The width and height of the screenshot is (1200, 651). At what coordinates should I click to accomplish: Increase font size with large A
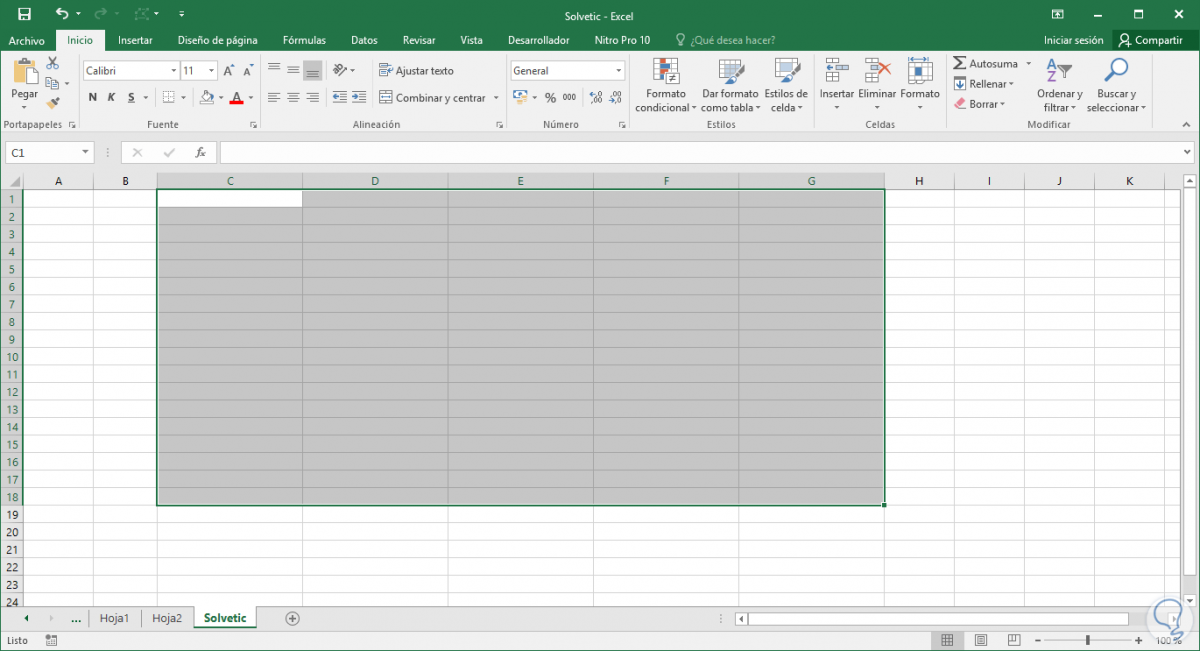[x=229, y=71]
